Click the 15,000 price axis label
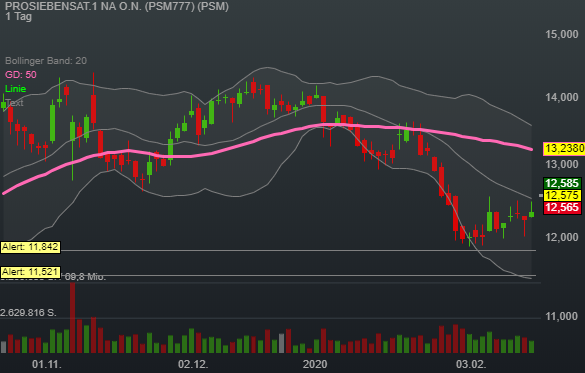Image resolution: width=585 pixels, height=373 pixels. point(561,34)
